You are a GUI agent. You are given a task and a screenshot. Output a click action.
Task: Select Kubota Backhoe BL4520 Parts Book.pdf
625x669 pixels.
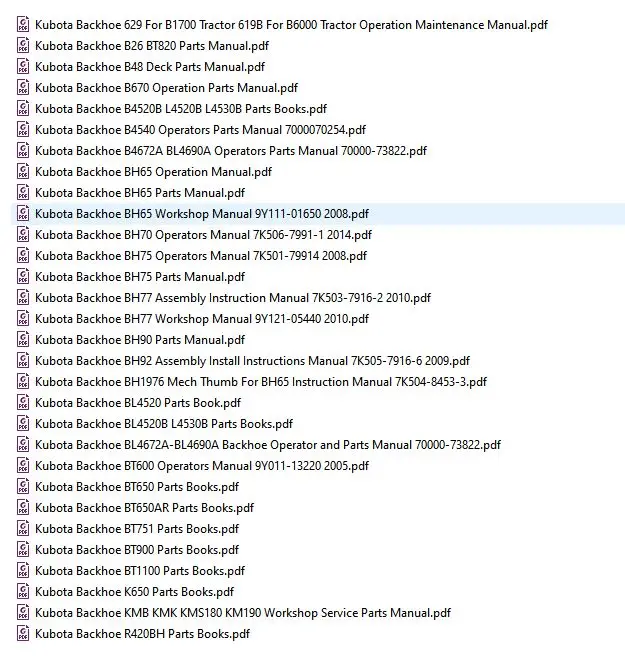coord(138,403)
